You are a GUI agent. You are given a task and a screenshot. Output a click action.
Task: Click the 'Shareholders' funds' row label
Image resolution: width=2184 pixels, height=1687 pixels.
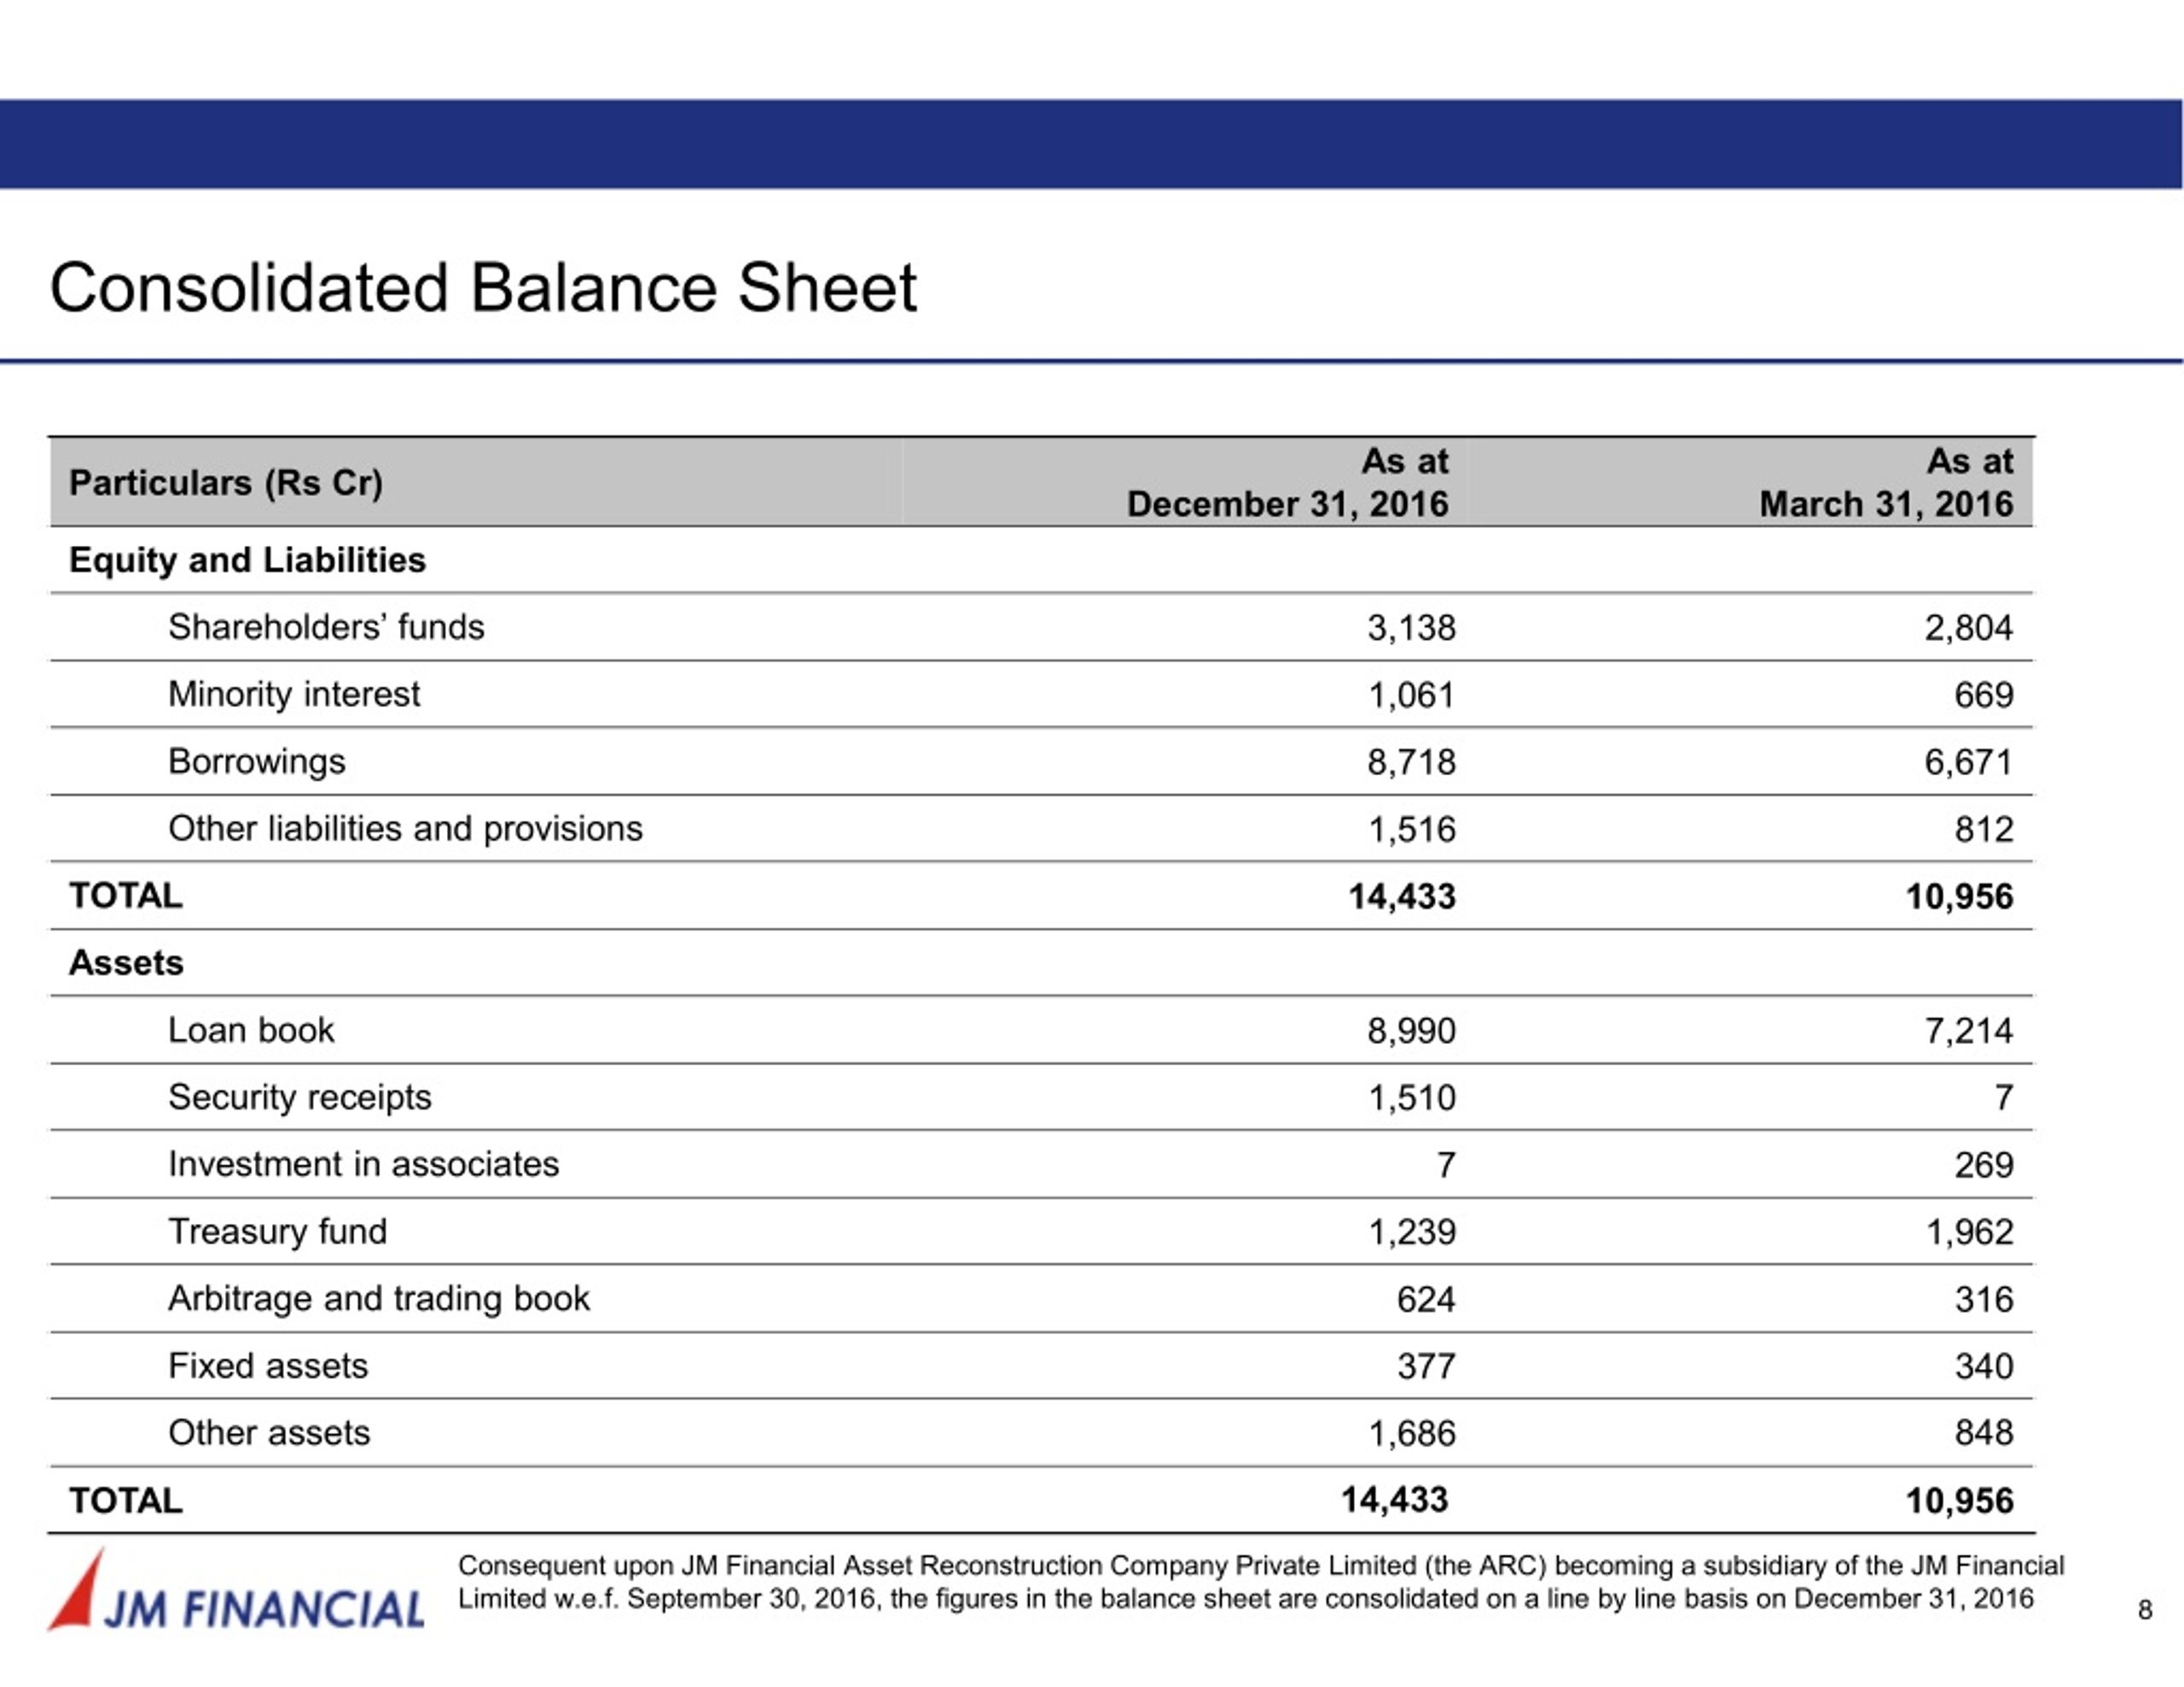326,627
